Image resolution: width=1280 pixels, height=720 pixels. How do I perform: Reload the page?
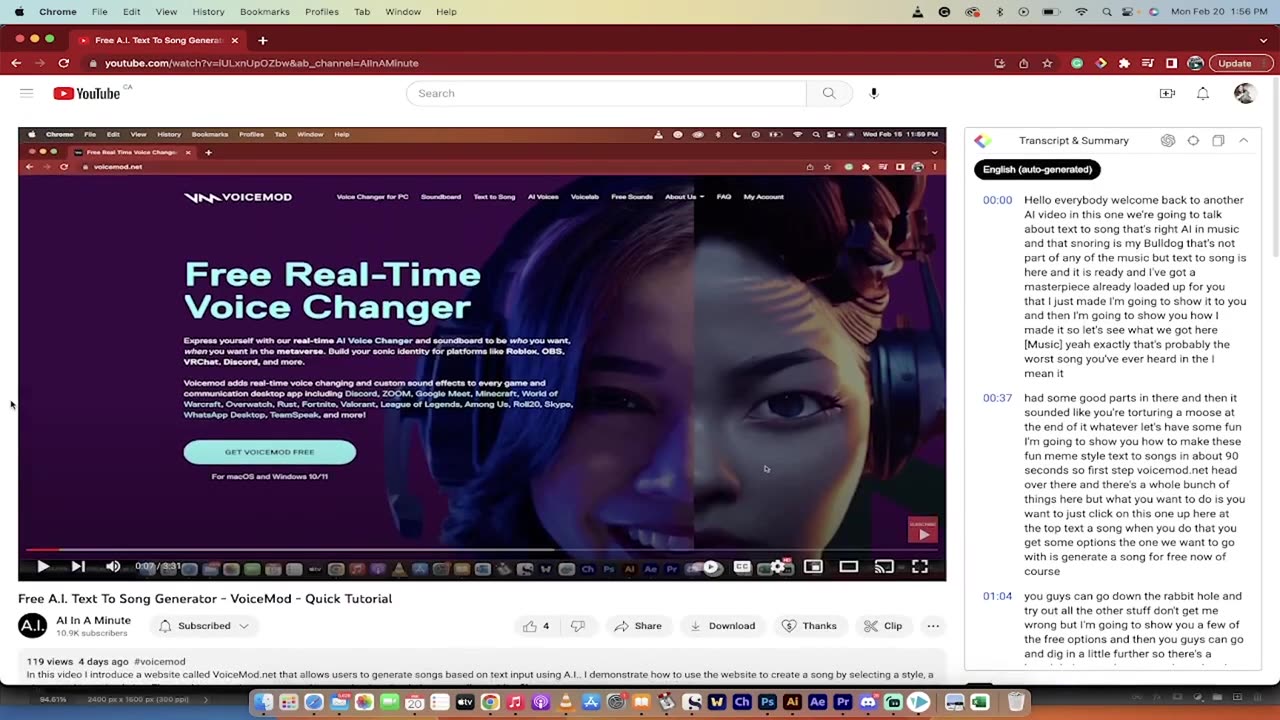point(63,63)
